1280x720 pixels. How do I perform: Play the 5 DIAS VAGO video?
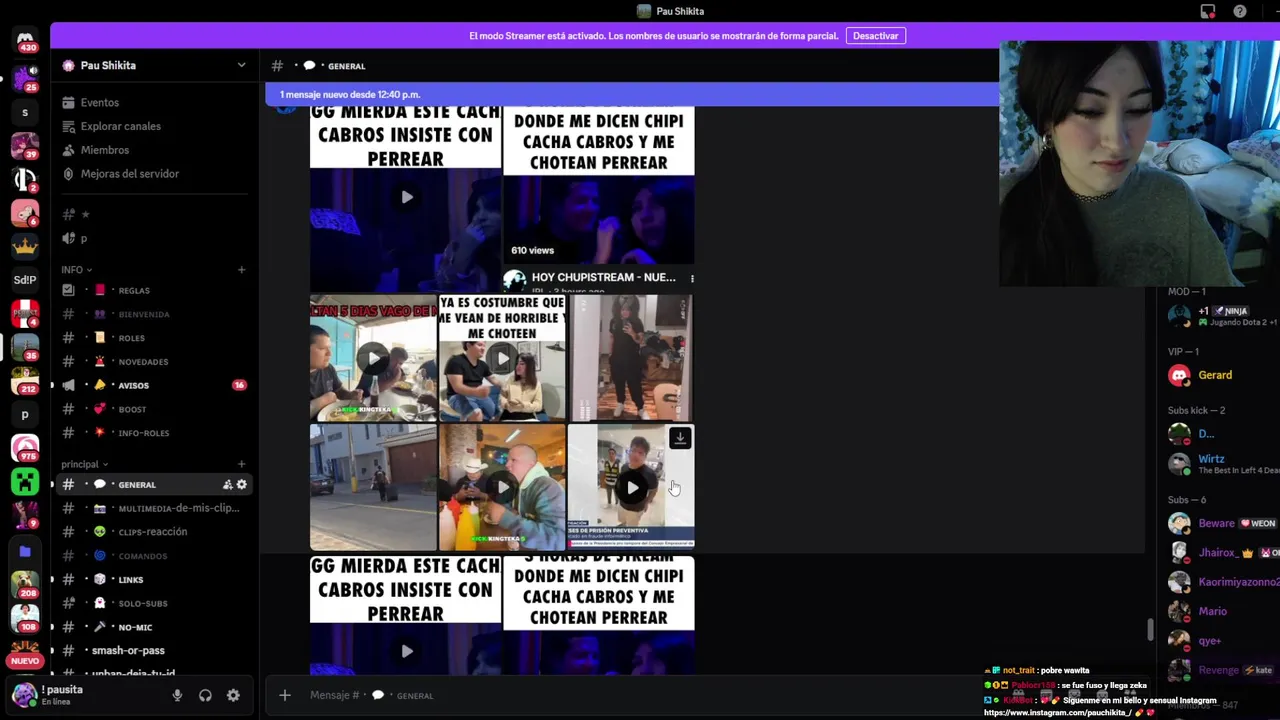(x=373, y=357)
